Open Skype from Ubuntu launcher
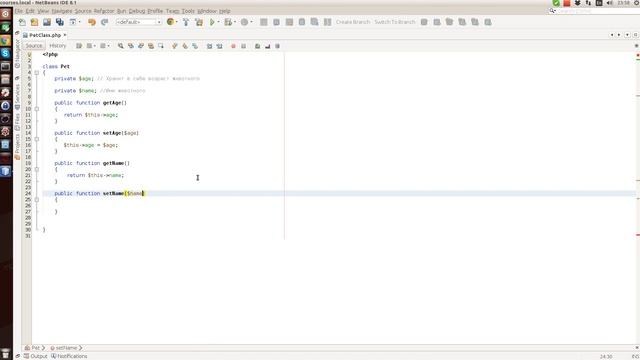 6,53
